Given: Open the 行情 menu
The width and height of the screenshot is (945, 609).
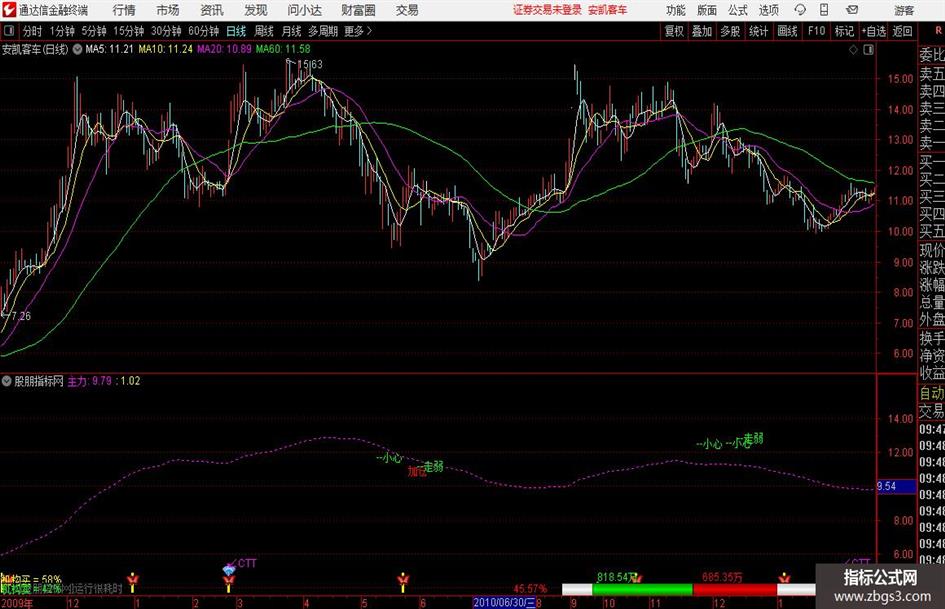Looking at the screenshot, I should click(x=124, y=10).
